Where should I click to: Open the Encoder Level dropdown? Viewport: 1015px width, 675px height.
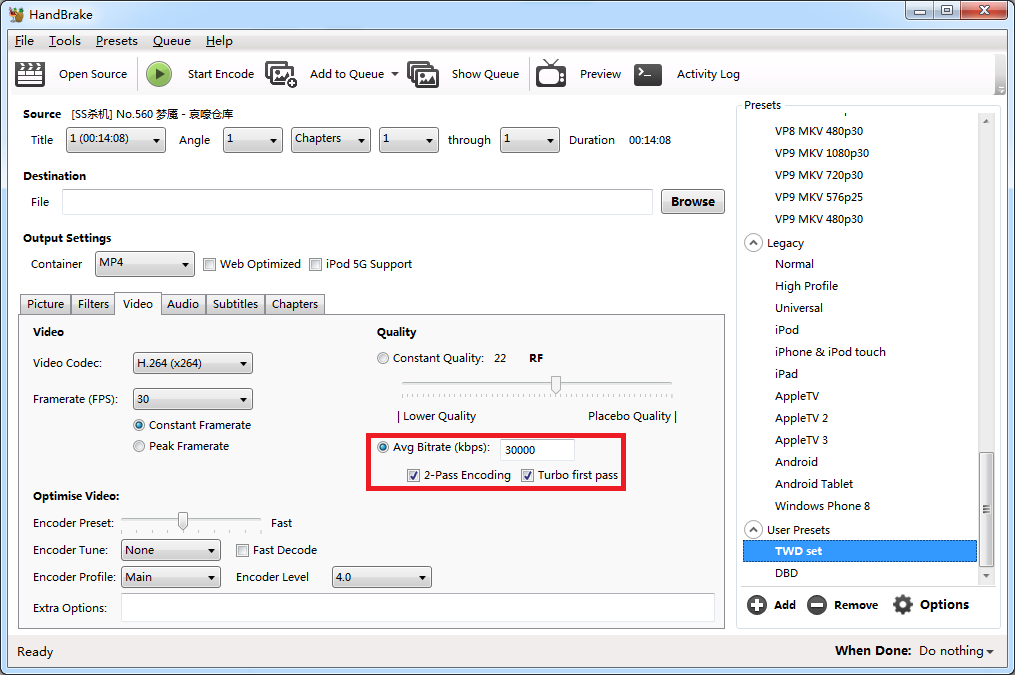coord(381,577)
